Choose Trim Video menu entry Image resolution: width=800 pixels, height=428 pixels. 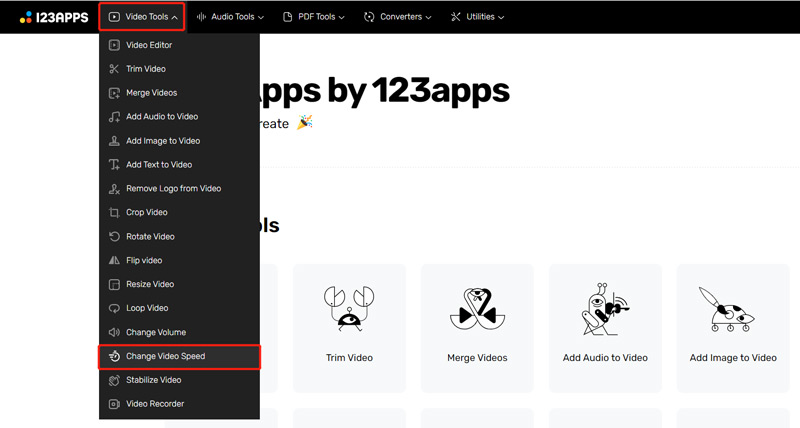tap(179, 69)
